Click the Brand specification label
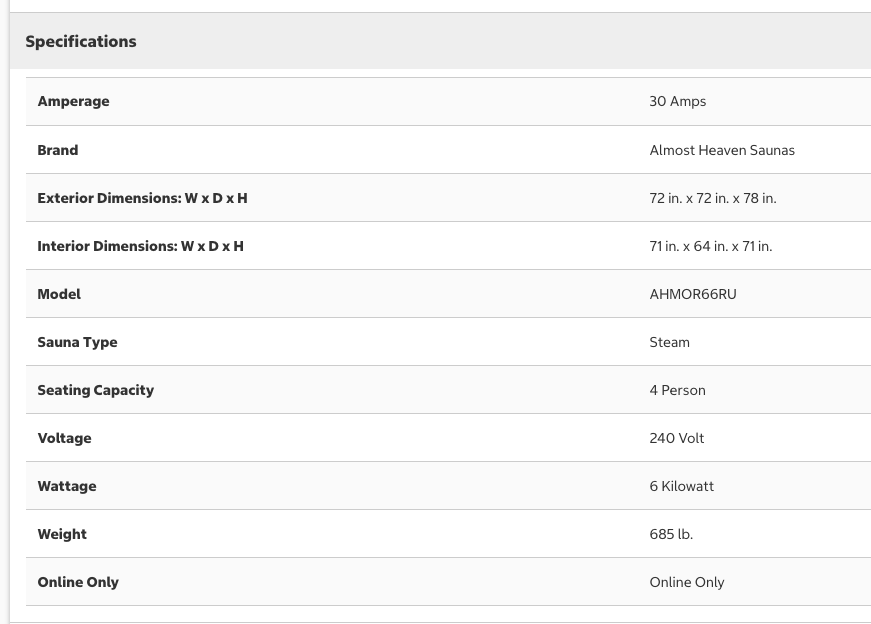The image size is (871, 624). [x=57, y=150]
